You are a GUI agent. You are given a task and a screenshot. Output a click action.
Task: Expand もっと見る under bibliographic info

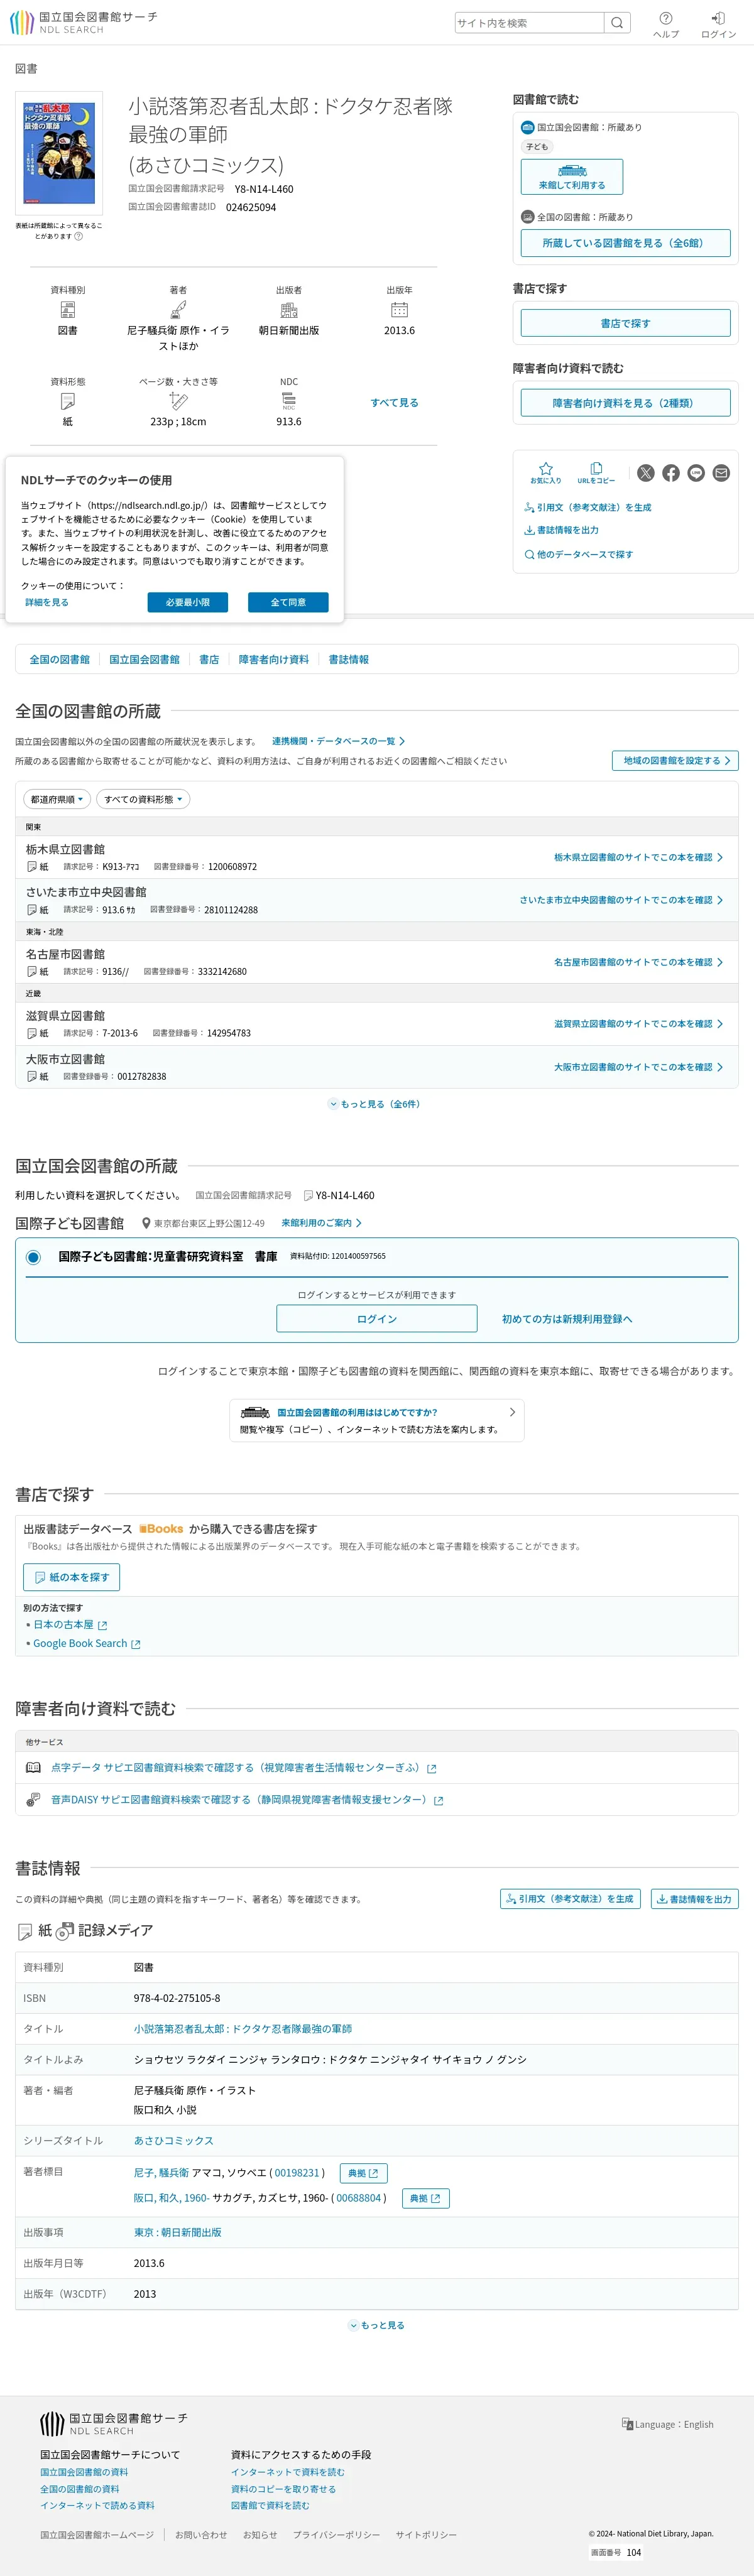pyautogui.click(x=376, y=2325)
